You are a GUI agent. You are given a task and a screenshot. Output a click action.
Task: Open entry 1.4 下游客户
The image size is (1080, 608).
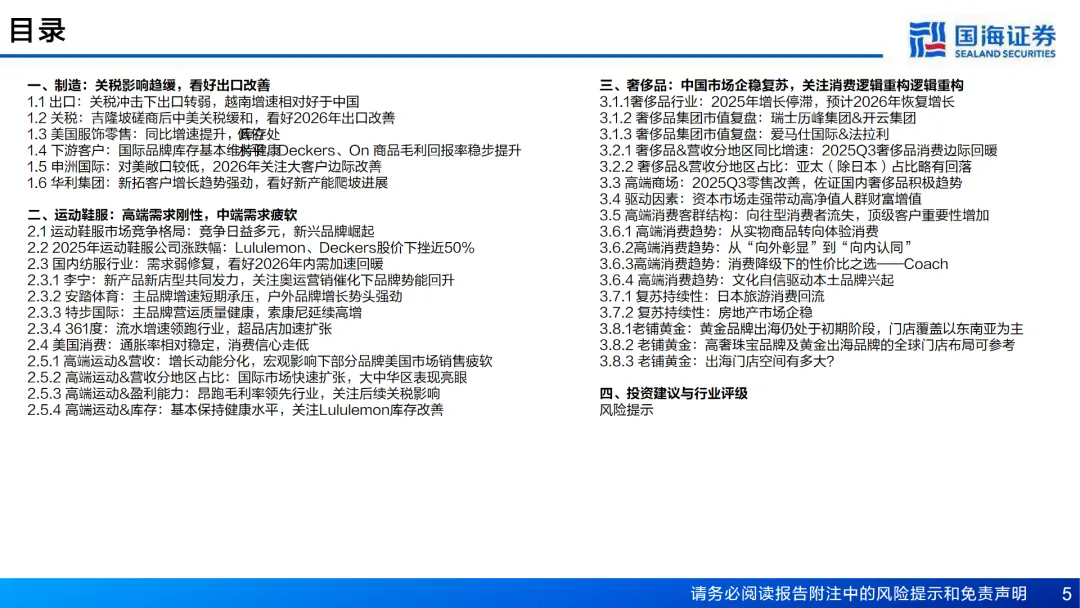[274, 150]
